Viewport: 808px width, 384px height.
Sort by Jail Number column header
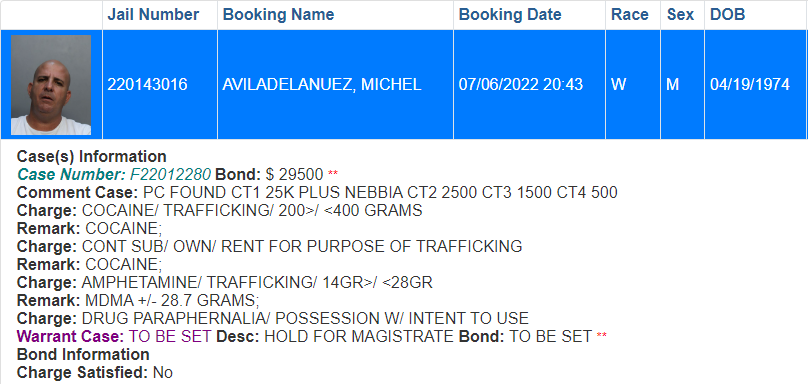pos(153,14)
